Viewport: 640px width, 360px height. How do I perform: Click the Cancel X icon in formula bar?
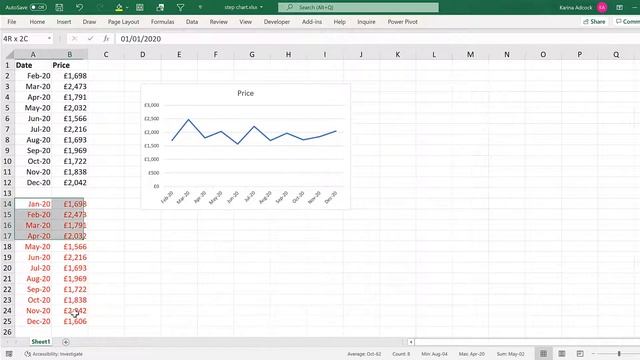click(74, 39)
